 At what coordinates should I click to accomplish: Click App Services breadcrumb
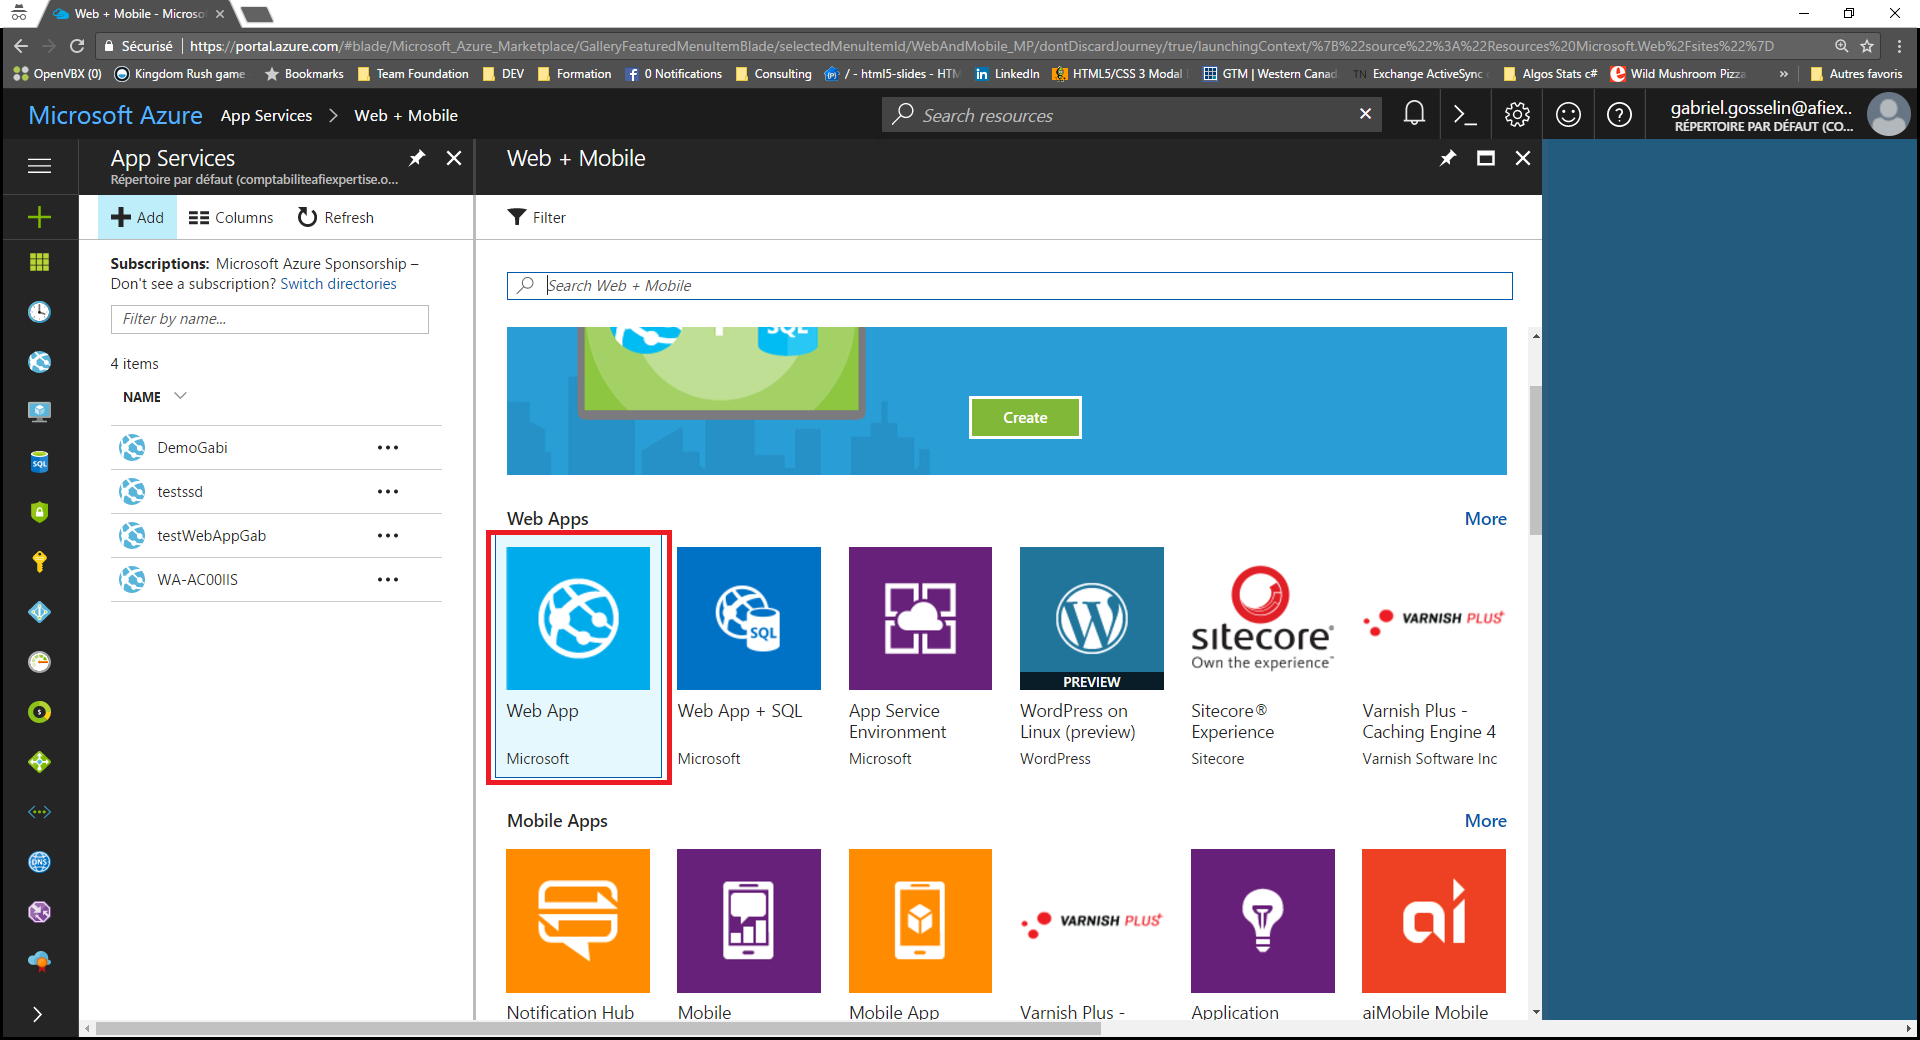point(266,116)
